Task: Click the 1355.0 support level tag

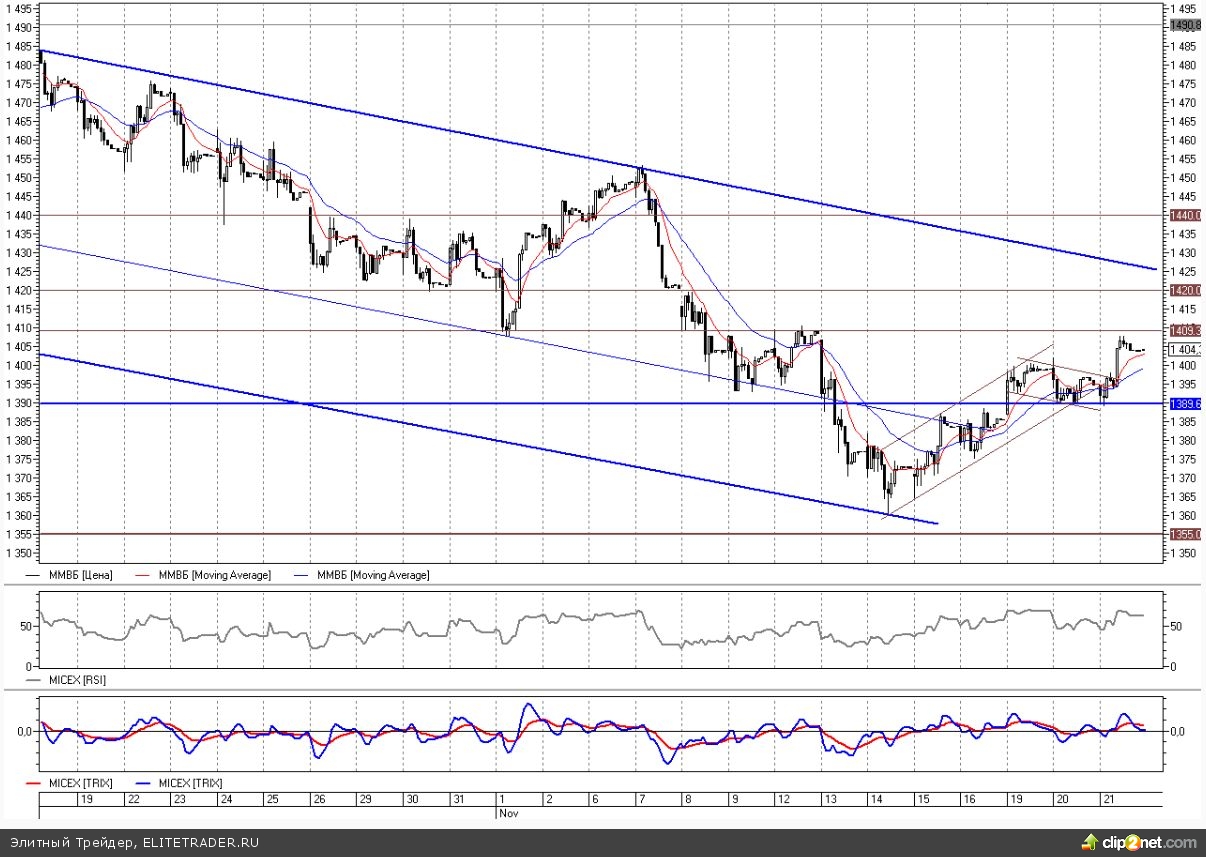Action: click(x=1184, y=534)
